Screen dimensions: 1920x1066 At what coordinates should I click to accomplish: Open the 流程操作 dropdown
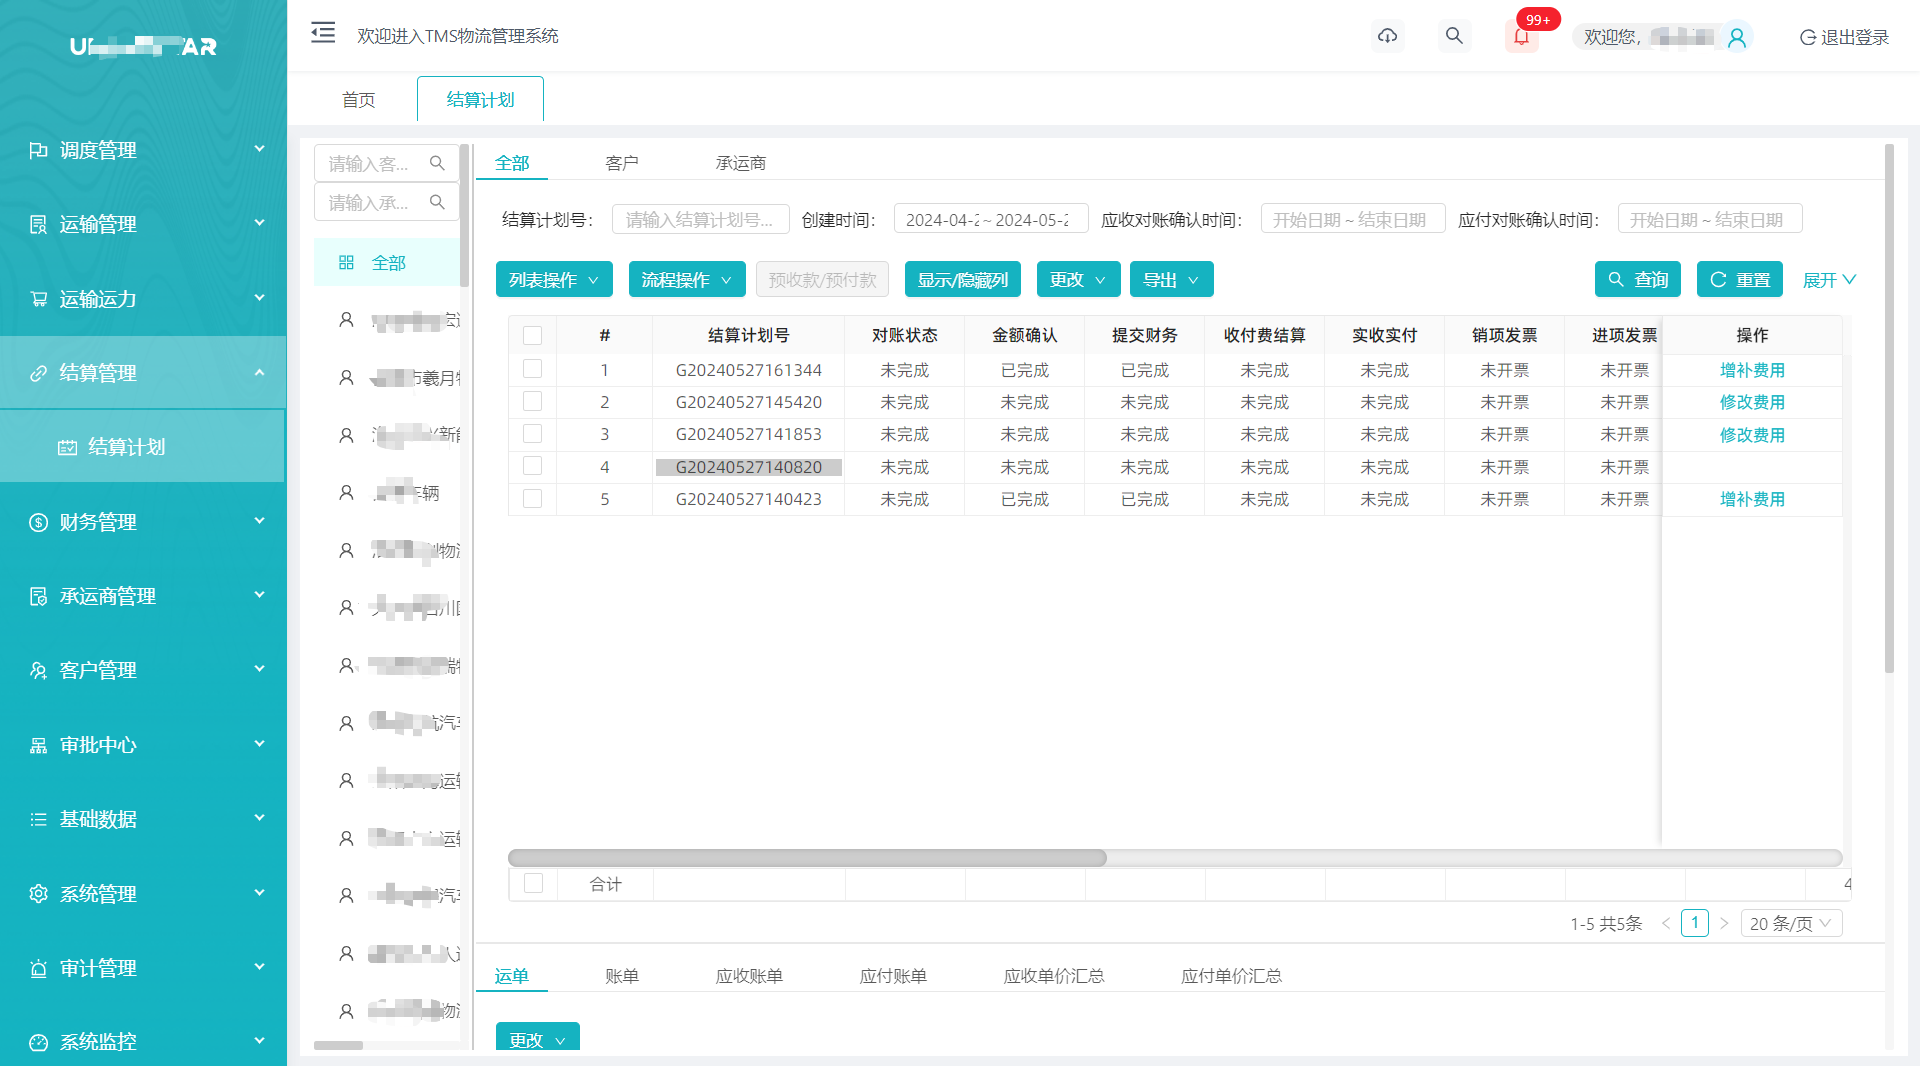tap(687, 280)
